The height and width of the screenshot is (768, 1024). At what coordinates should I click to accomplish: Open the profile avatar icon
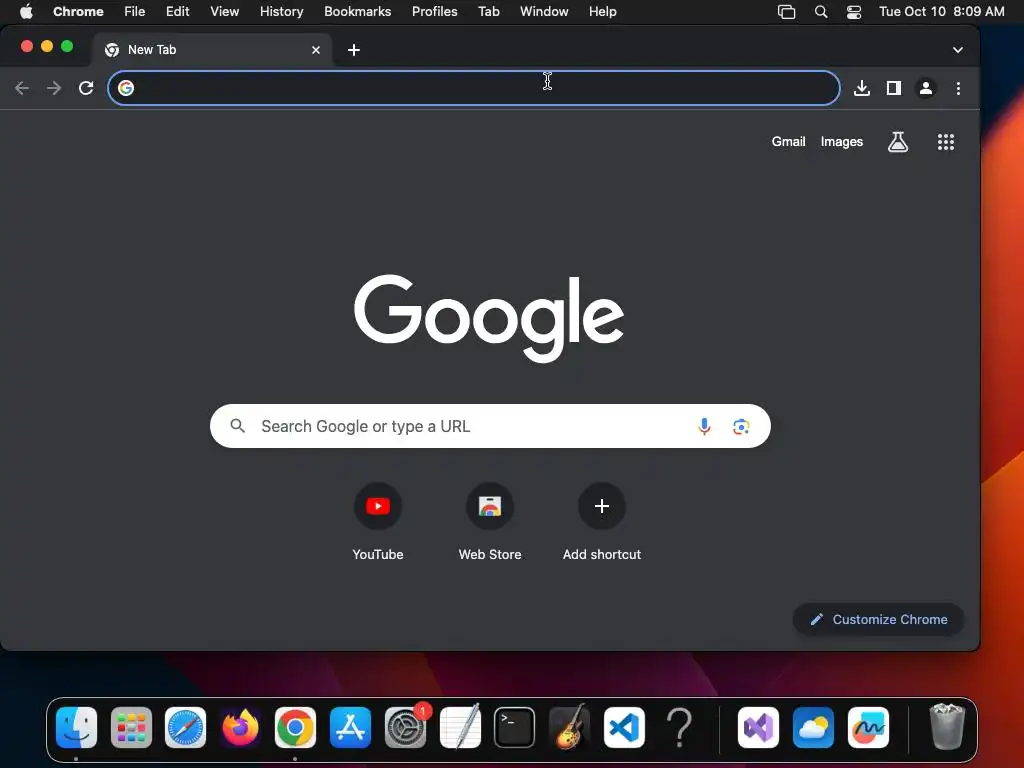tap(925, 88)
